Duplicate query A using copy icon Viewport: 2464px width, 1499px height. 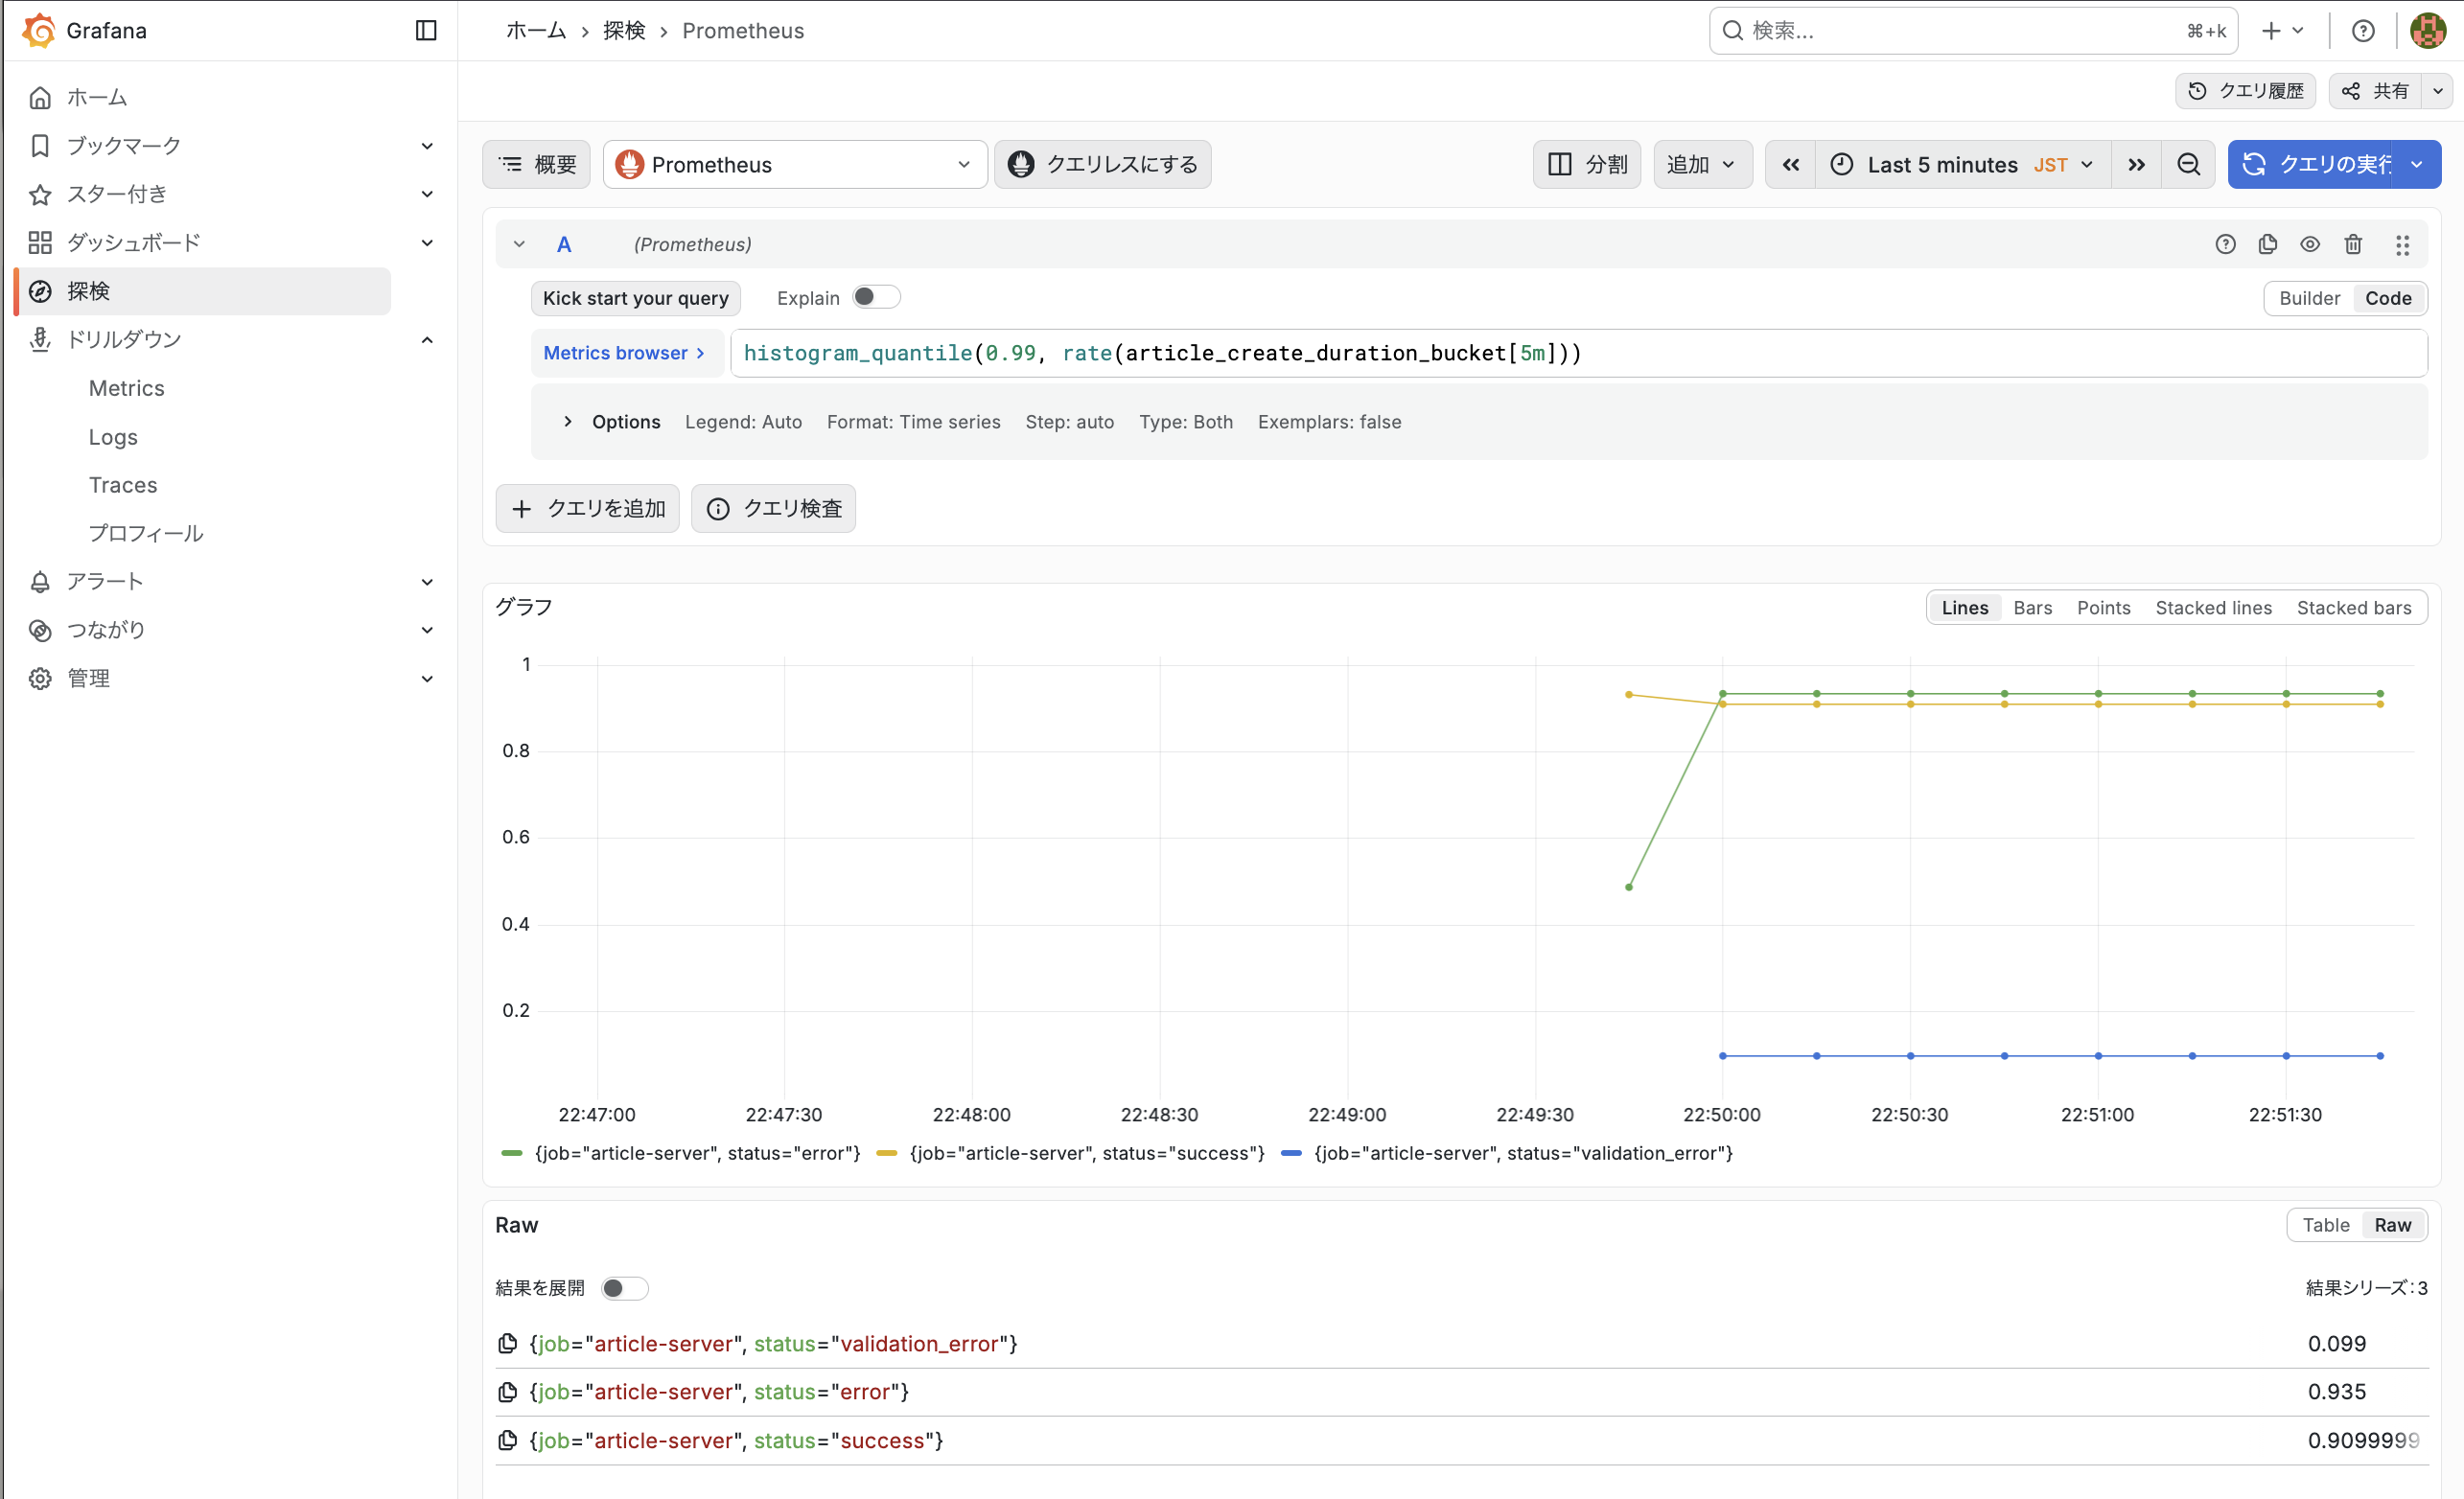pos(2267,244)
